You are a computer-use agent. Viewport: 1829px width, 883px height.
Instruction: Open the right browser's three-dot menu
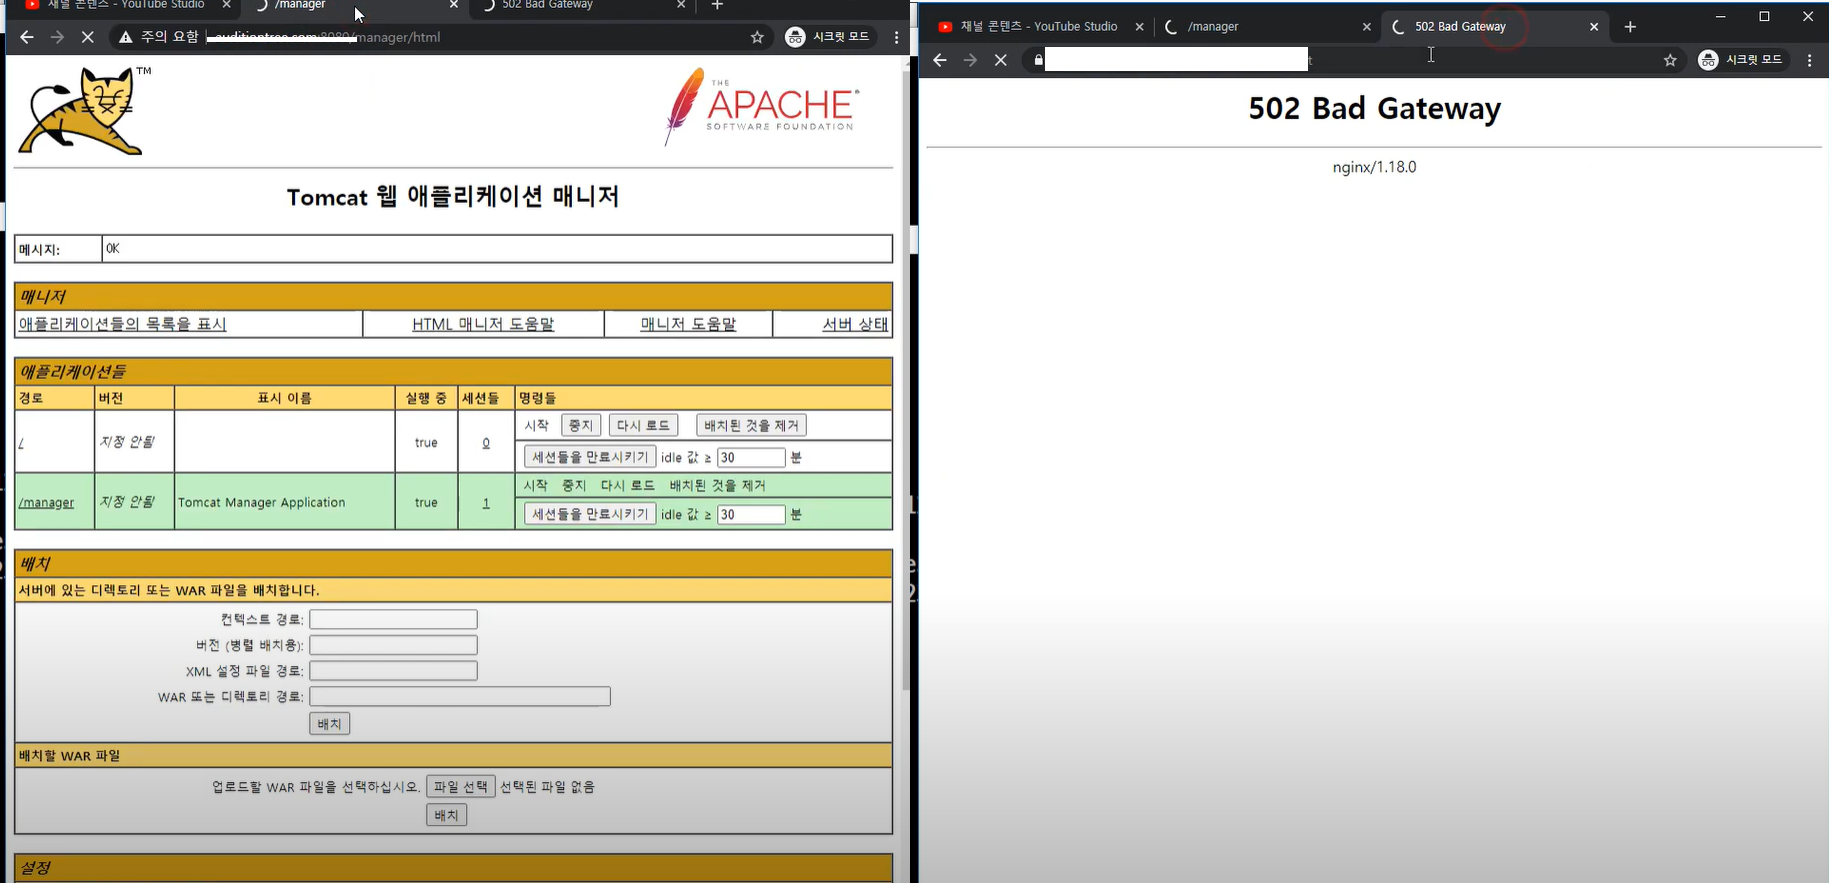pos(1810,60)
